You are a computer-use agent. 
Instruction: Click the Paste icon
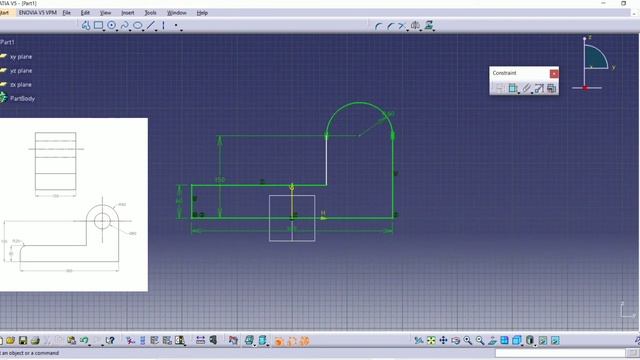(x=71, y=340)
